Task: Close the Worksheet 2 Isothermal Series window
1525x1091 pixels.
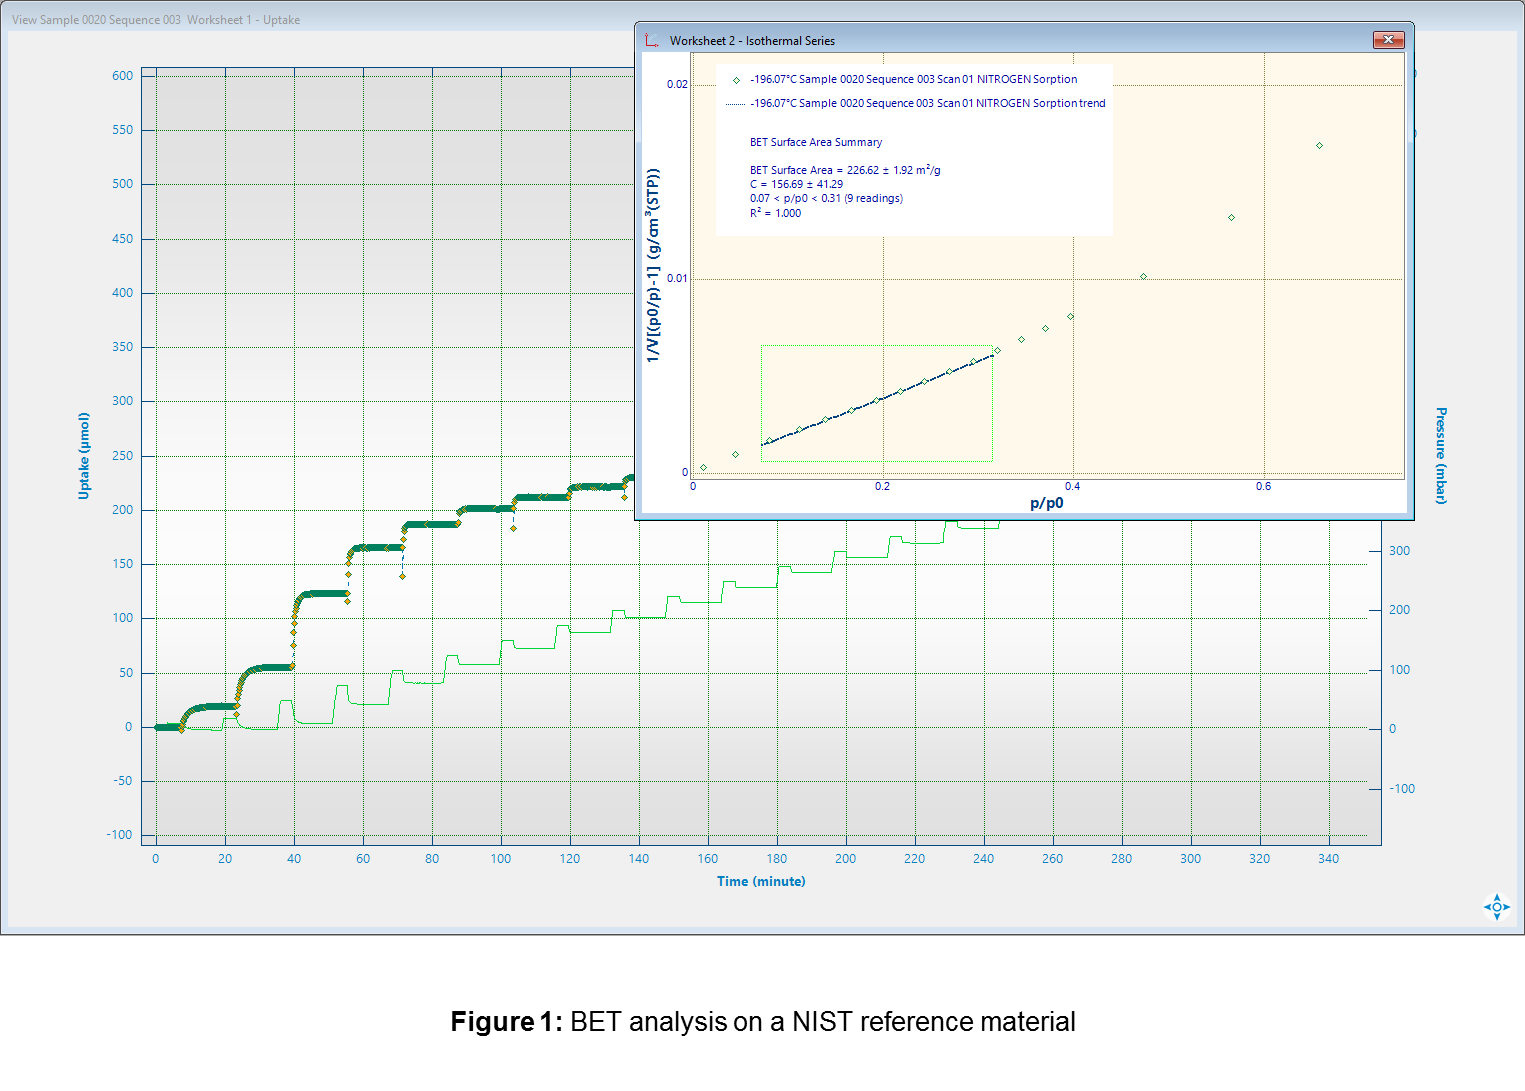Action: pyautogui.click(x=1388, y=40)
